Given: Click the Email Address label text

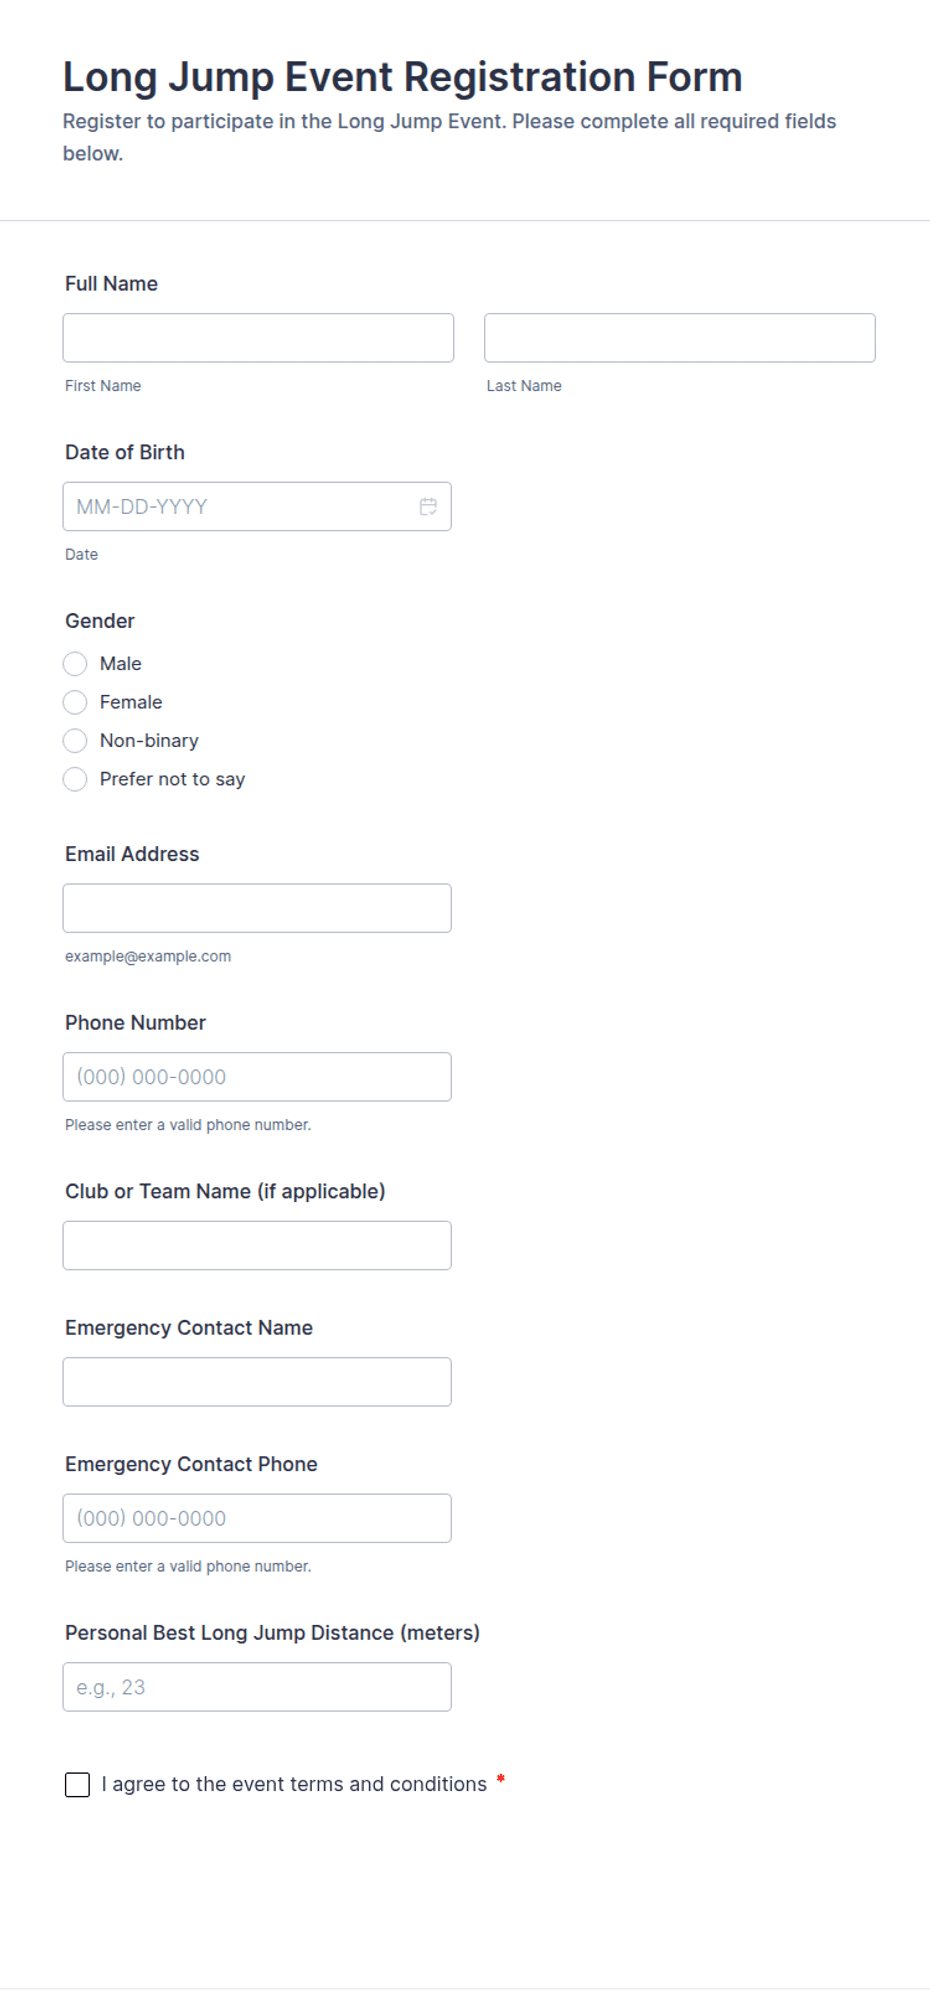Looking at the screenshot, I should coord(132,854).
